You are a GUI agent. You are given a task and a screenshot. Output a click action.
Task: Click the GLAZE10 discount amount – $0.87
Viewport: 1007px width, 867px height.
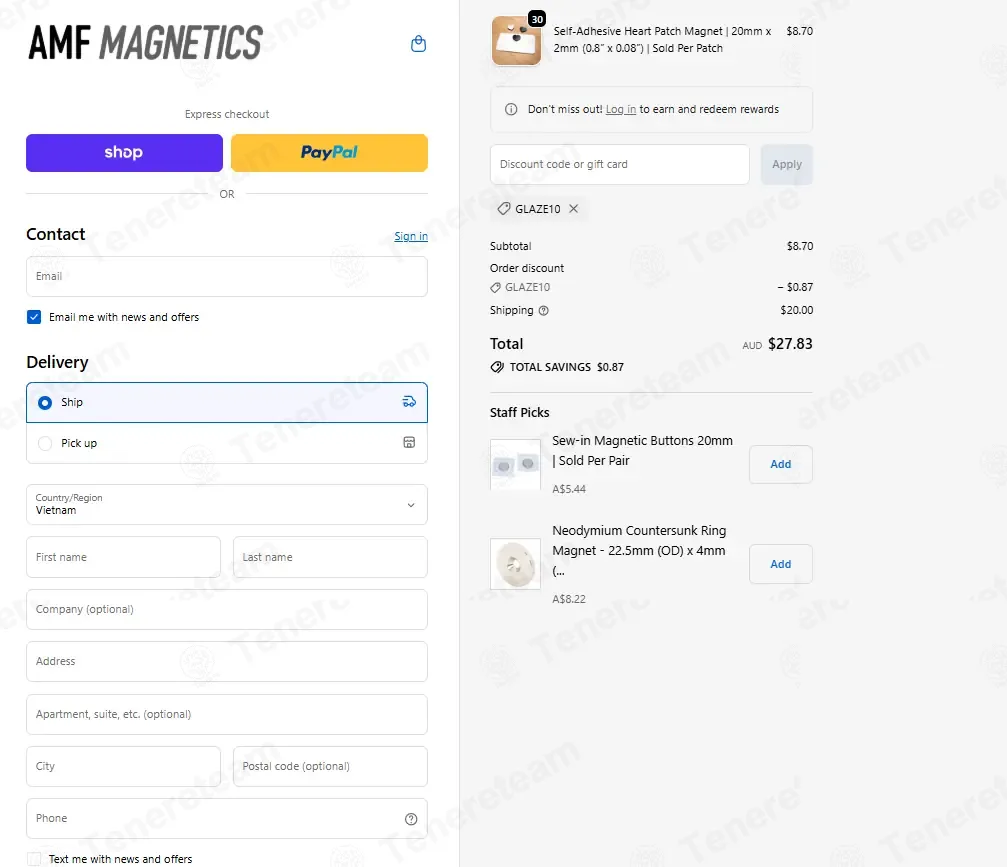pyautogui.click(x=795, y=287)
